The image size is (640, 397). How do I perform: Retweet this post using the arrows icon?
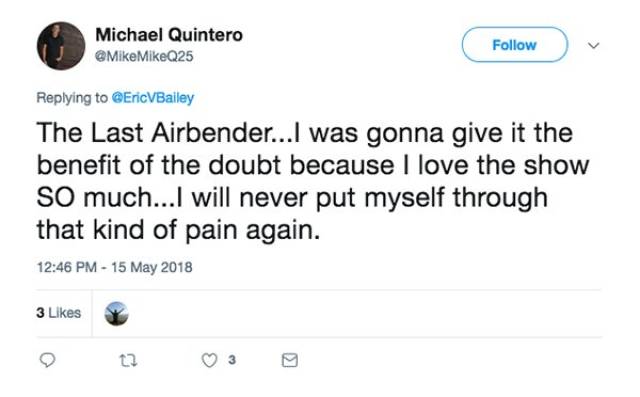coord(128,360)
